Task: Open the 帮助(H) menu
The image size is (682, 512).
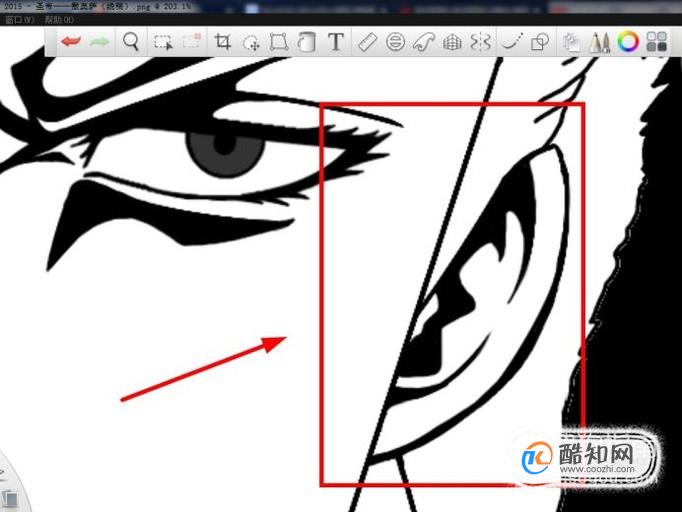Action: (x=59, y=20)
